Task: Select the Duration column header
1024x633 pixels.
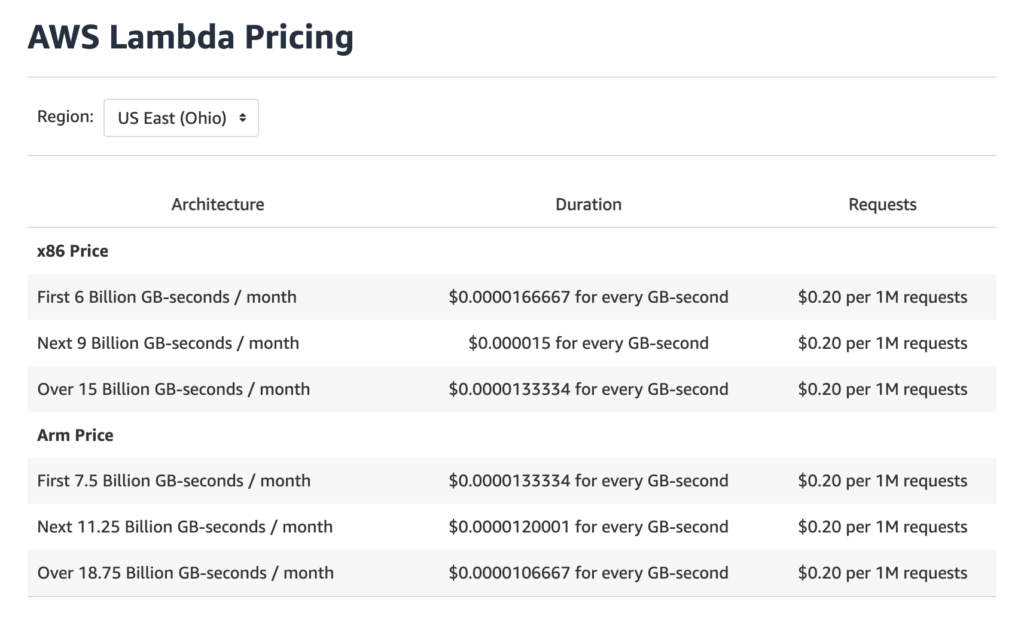Action: point(589,204)
